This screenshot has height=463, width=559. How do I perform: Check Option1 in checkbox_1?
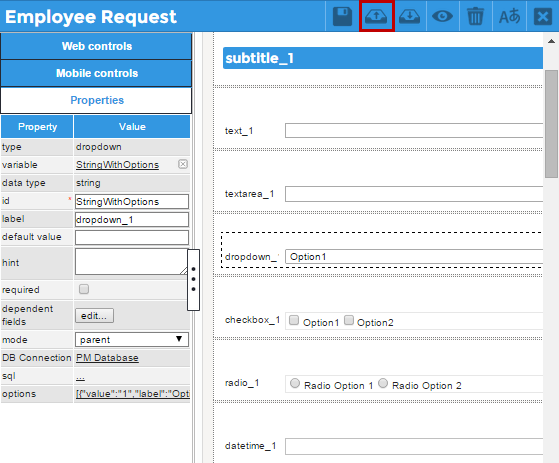294,320
